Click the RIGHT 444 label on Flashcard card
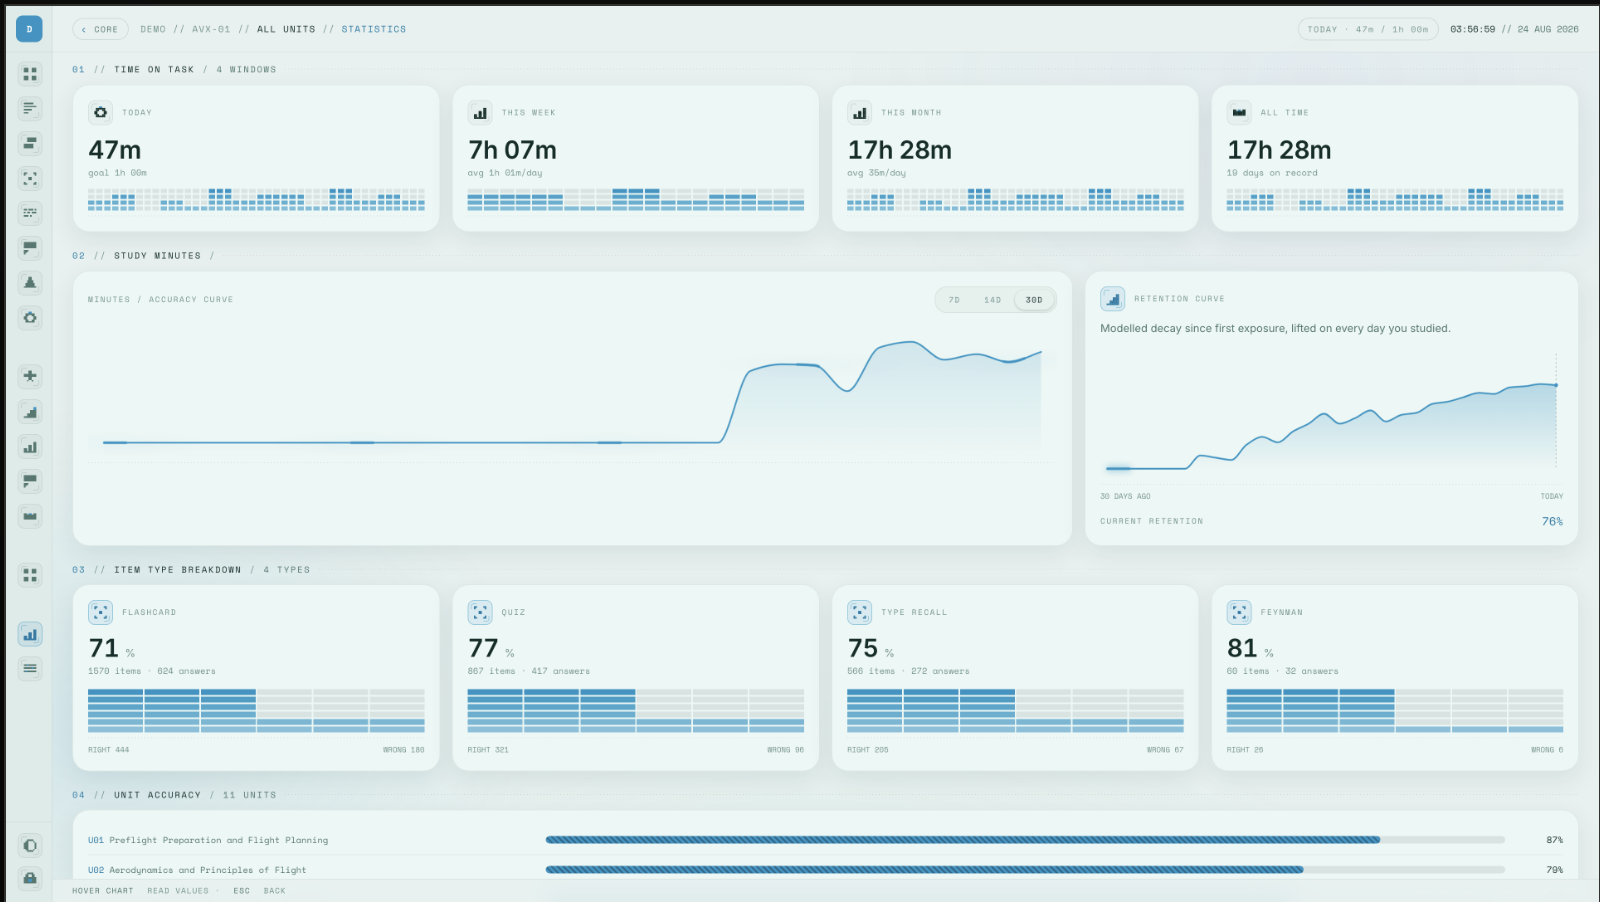Screen dimensions: 1600x902 (x=109, y=750)
